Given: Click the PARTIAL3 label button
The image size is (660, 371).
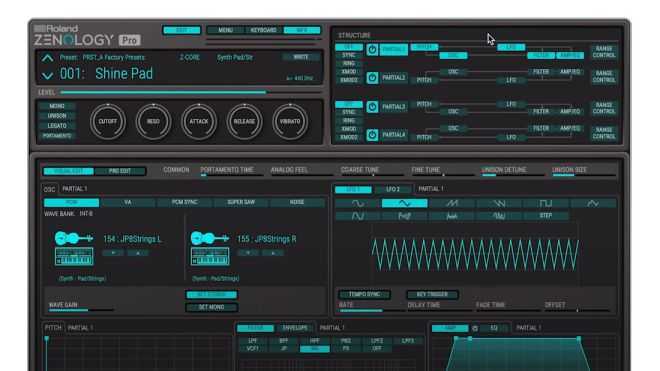Looking at the screenshot, I should point(394,107).
